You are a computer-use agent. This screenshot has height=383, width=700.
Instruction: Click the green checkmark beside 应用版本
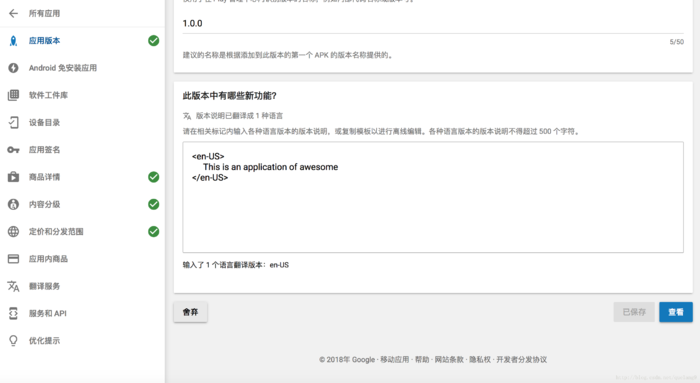click(154, 41)
